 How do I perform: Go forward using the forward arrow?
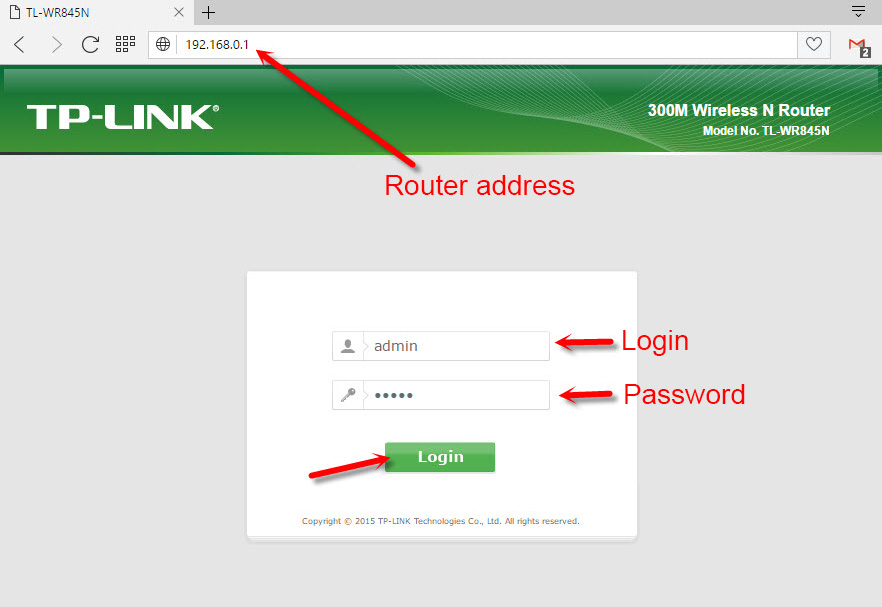click(x=56, y=44)
